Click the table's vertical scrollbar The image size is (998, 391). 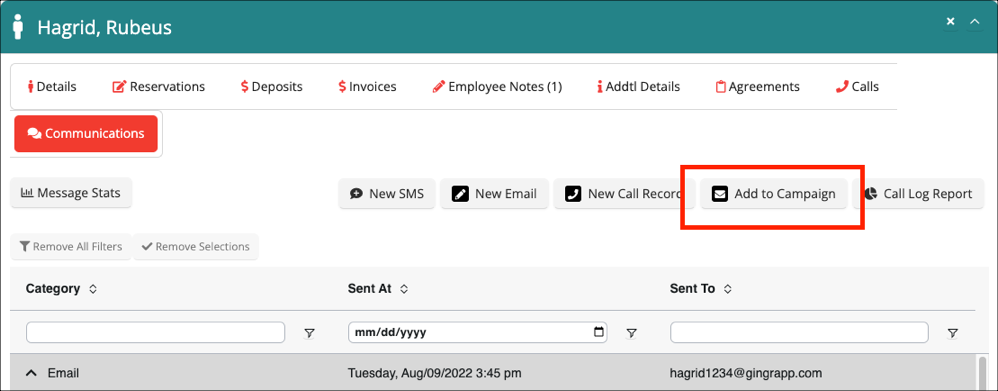982,373
